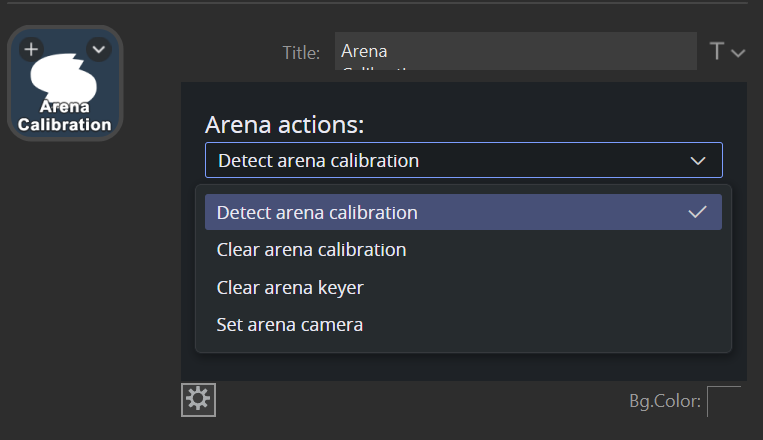The width and height of the screenshot is (763, 440).
Task: Click into the Title text field
Action: tap(515, 51)
